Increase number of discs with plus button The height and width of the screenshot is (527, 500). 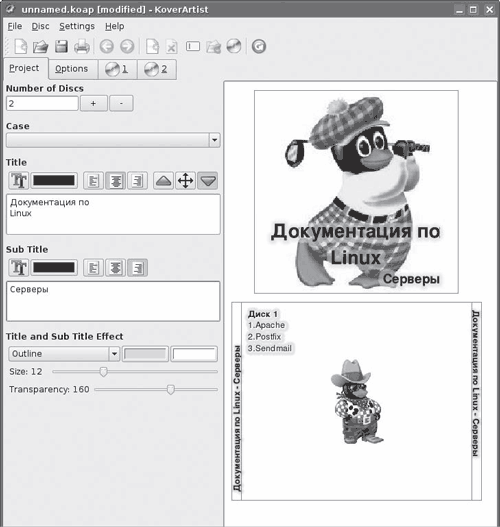click(x=93, y=103)
